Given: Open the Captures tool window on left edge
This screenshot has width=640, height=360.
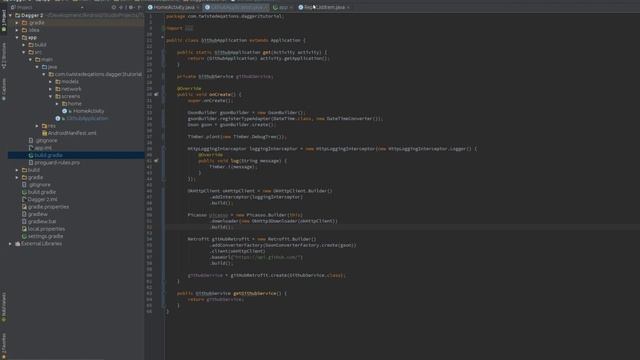Looking at the screenshot, I should (4, 89).
